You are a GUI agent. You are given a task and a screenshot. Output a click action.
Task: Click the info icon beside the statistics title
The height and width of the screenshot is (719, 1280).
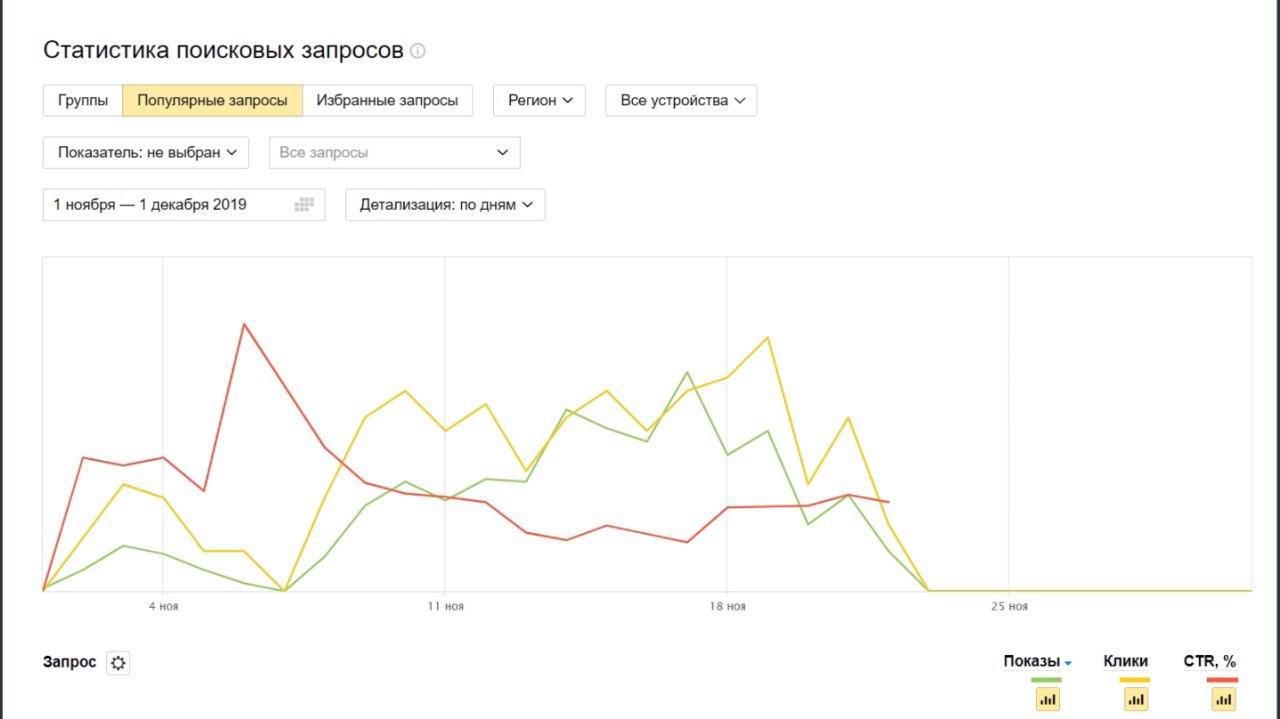pos(418,51)
